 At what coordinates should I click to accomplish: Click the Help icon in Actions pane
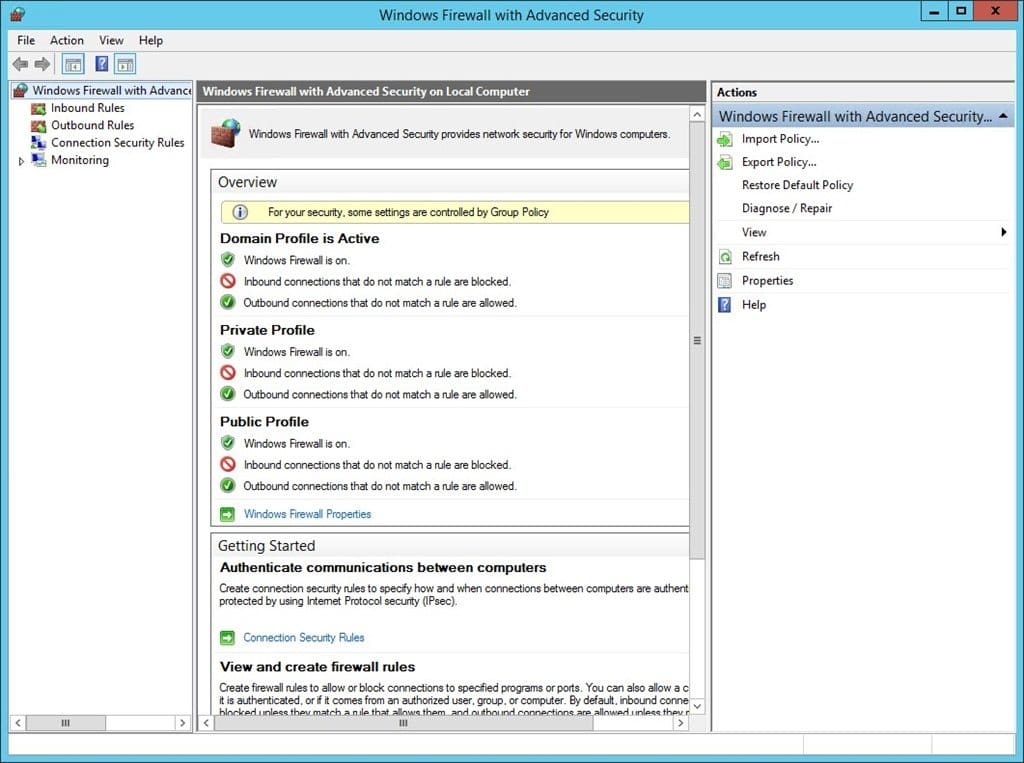[725, 305]
